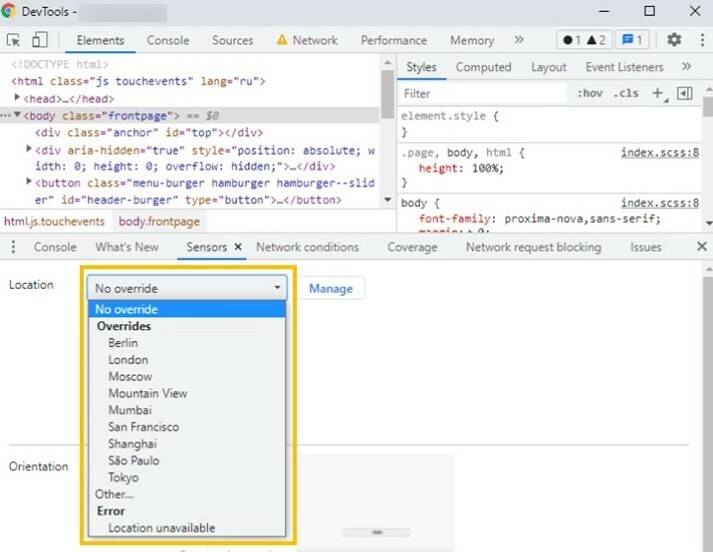Switch to the drawer Console tab
713x552 pixels.
55,247
